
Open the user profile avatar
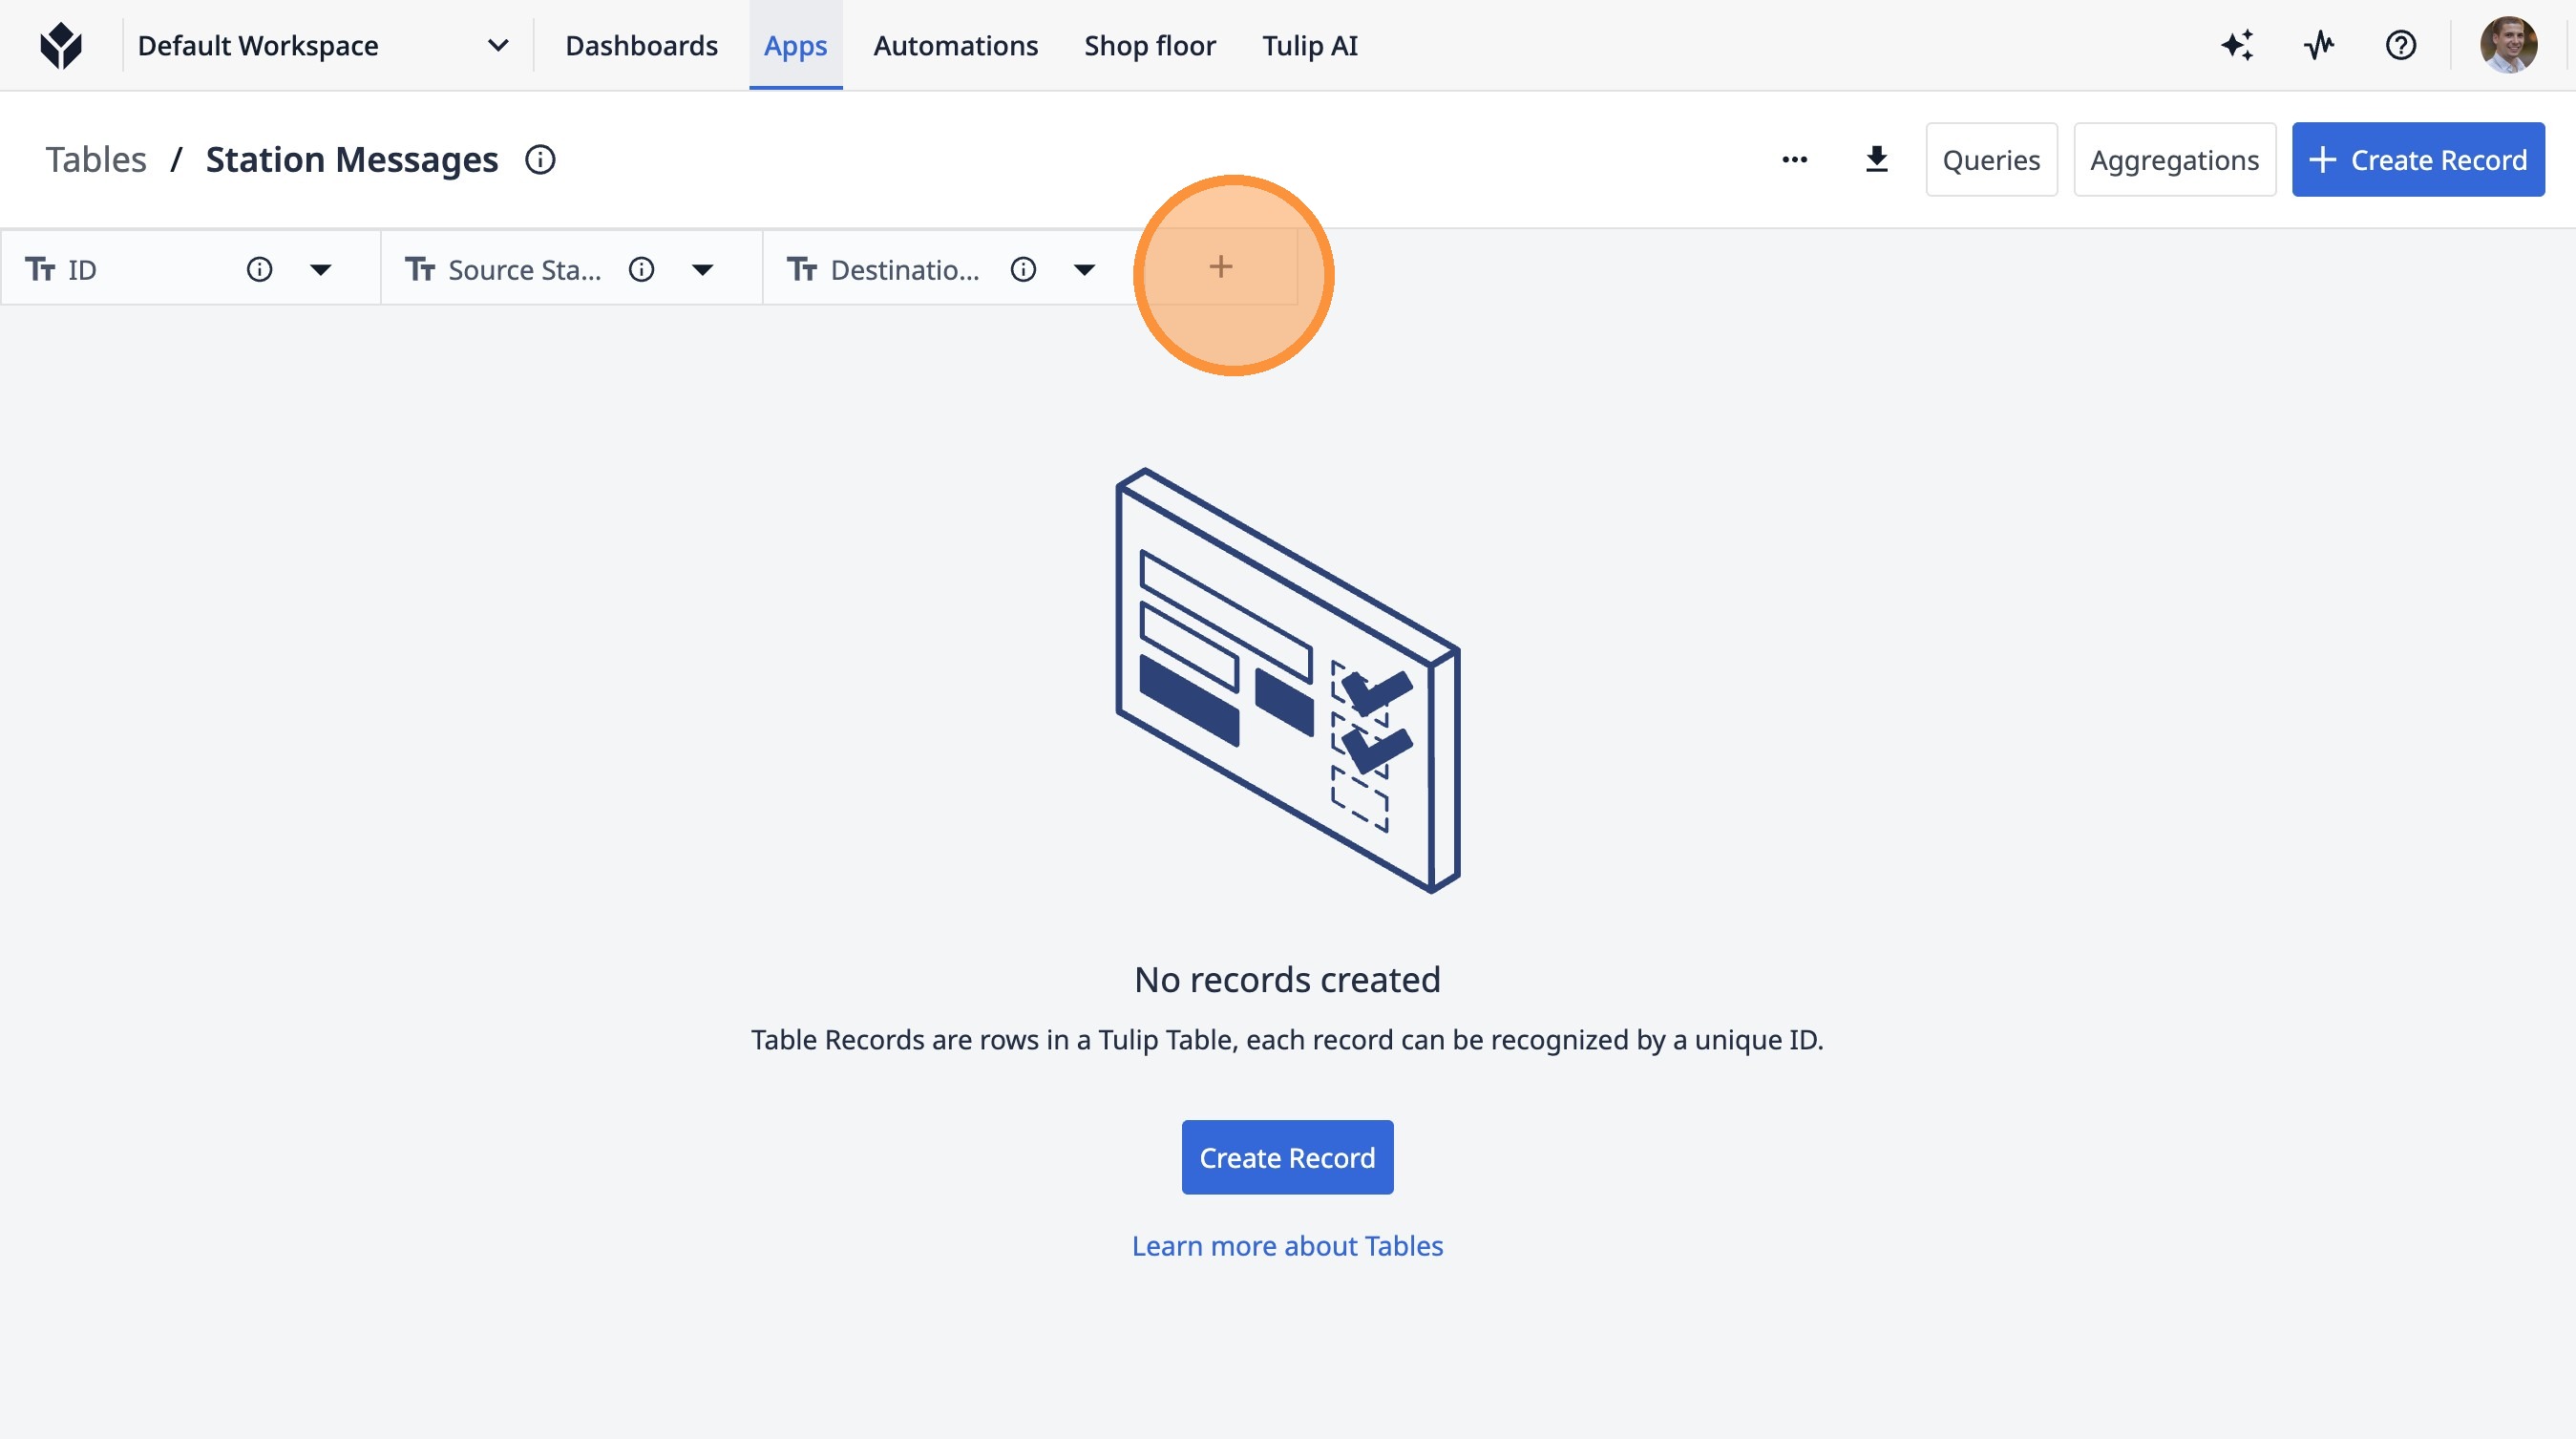(2507, 45)
